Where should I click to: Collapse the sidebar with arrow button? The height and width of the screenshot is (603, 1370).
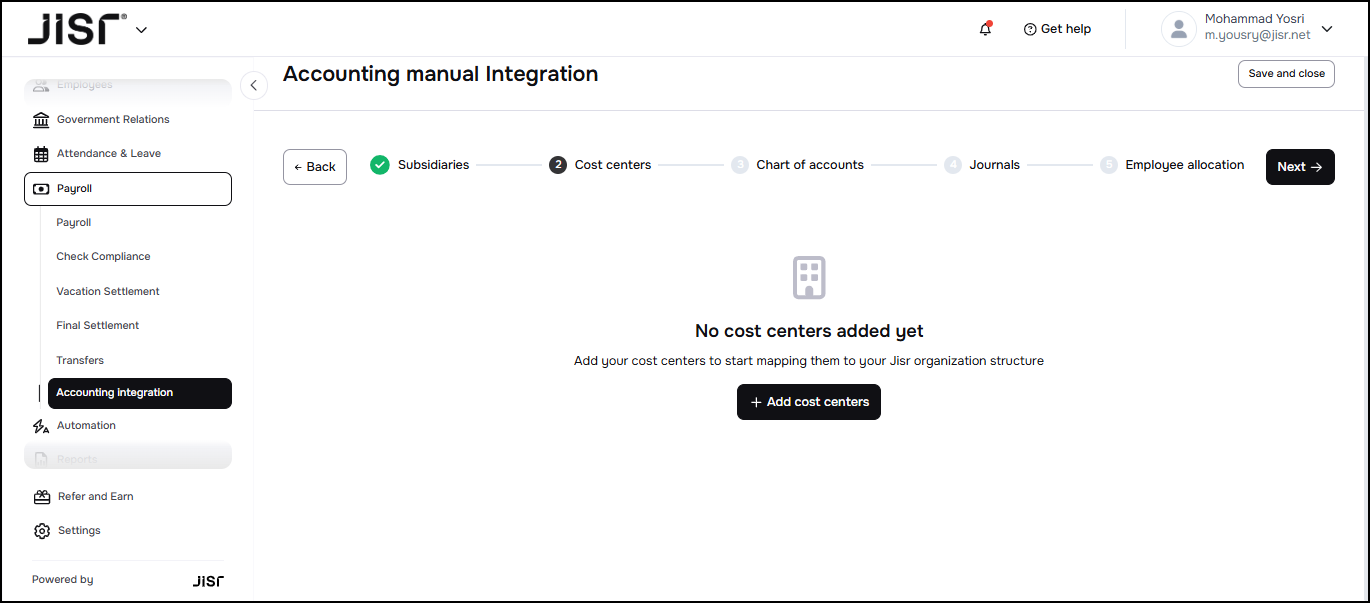254,86
